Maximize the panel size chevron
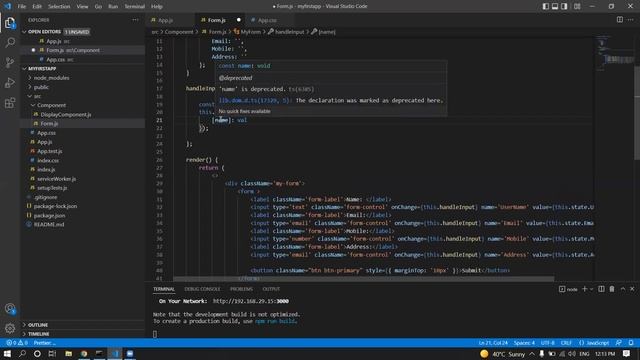The image size is (640, 360). 623,289
